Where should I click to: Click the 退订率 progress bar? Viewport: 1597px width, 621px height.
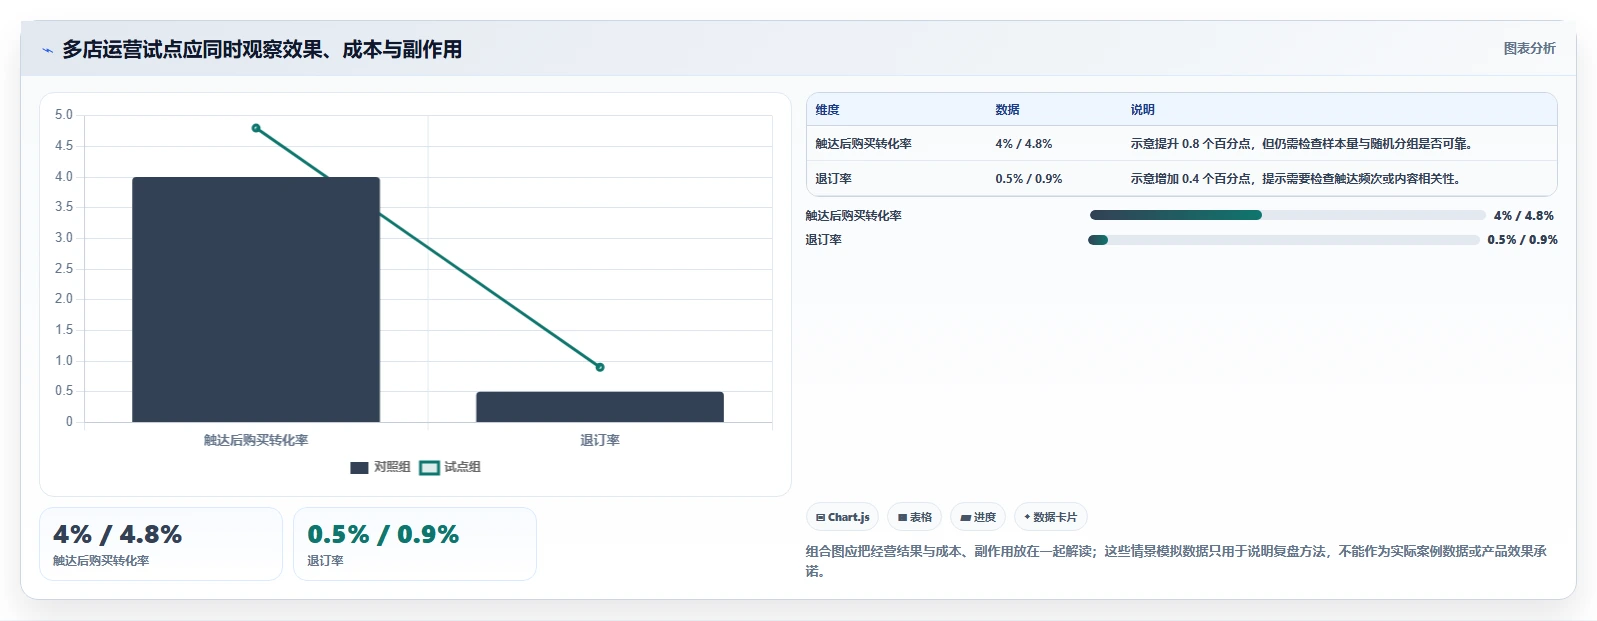tap(1284, 240)
